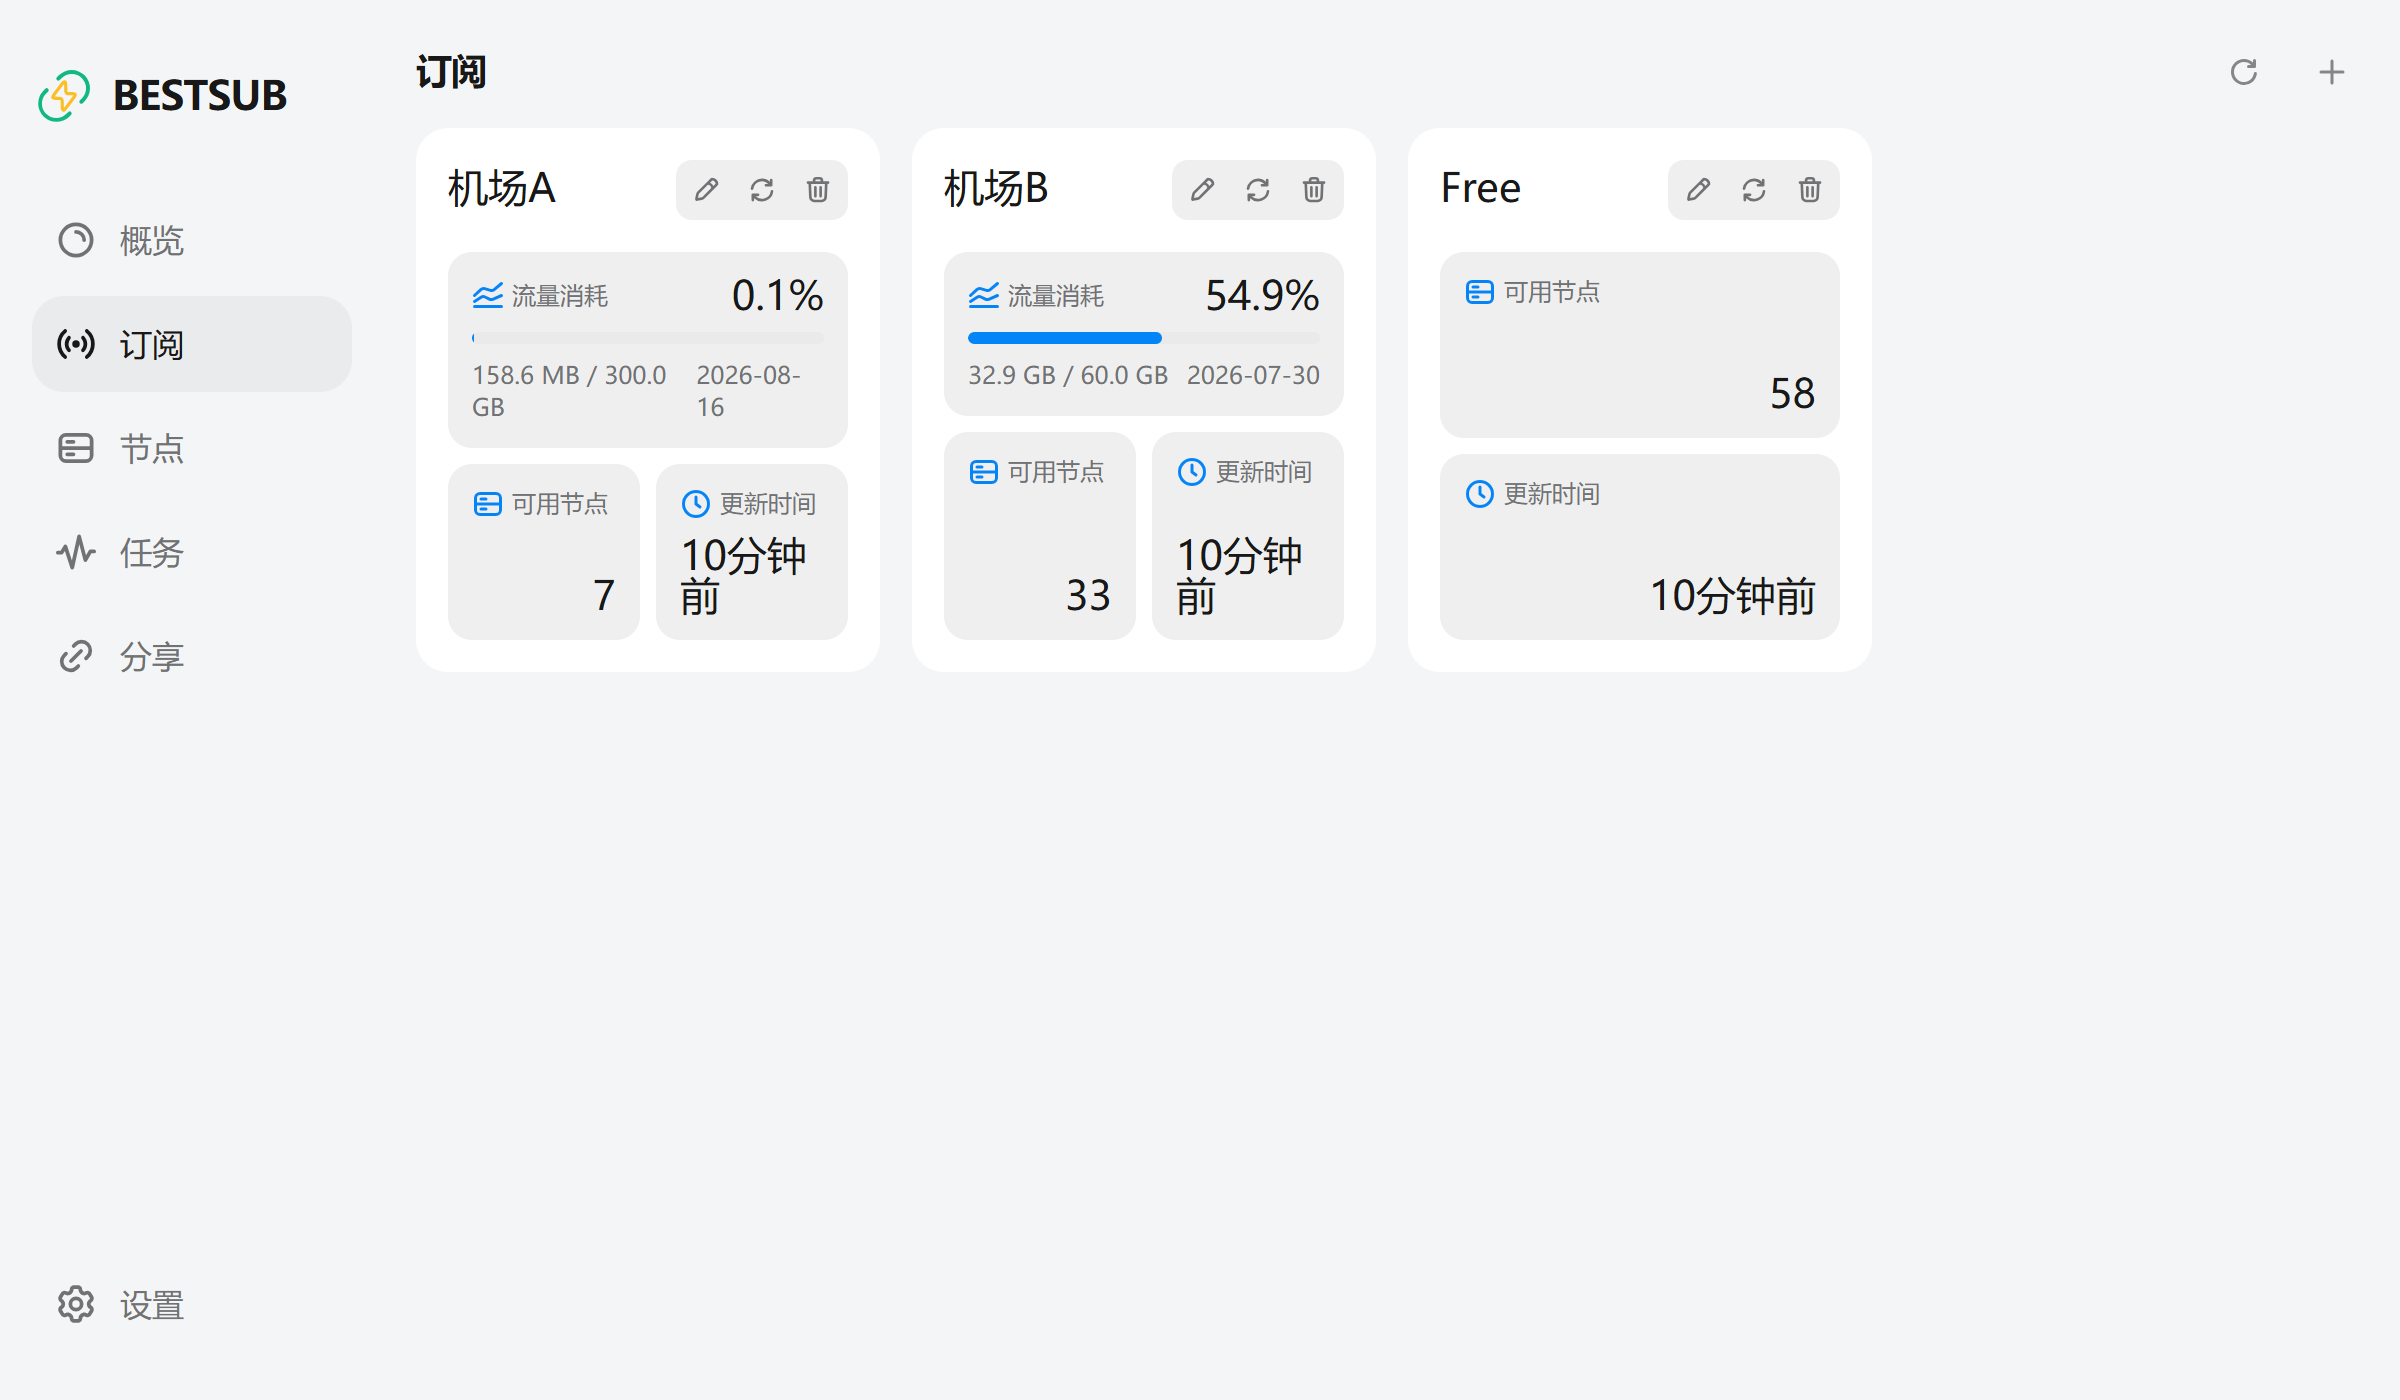Click the Free card title
2400x1400 pixels.
[1480, 188]
